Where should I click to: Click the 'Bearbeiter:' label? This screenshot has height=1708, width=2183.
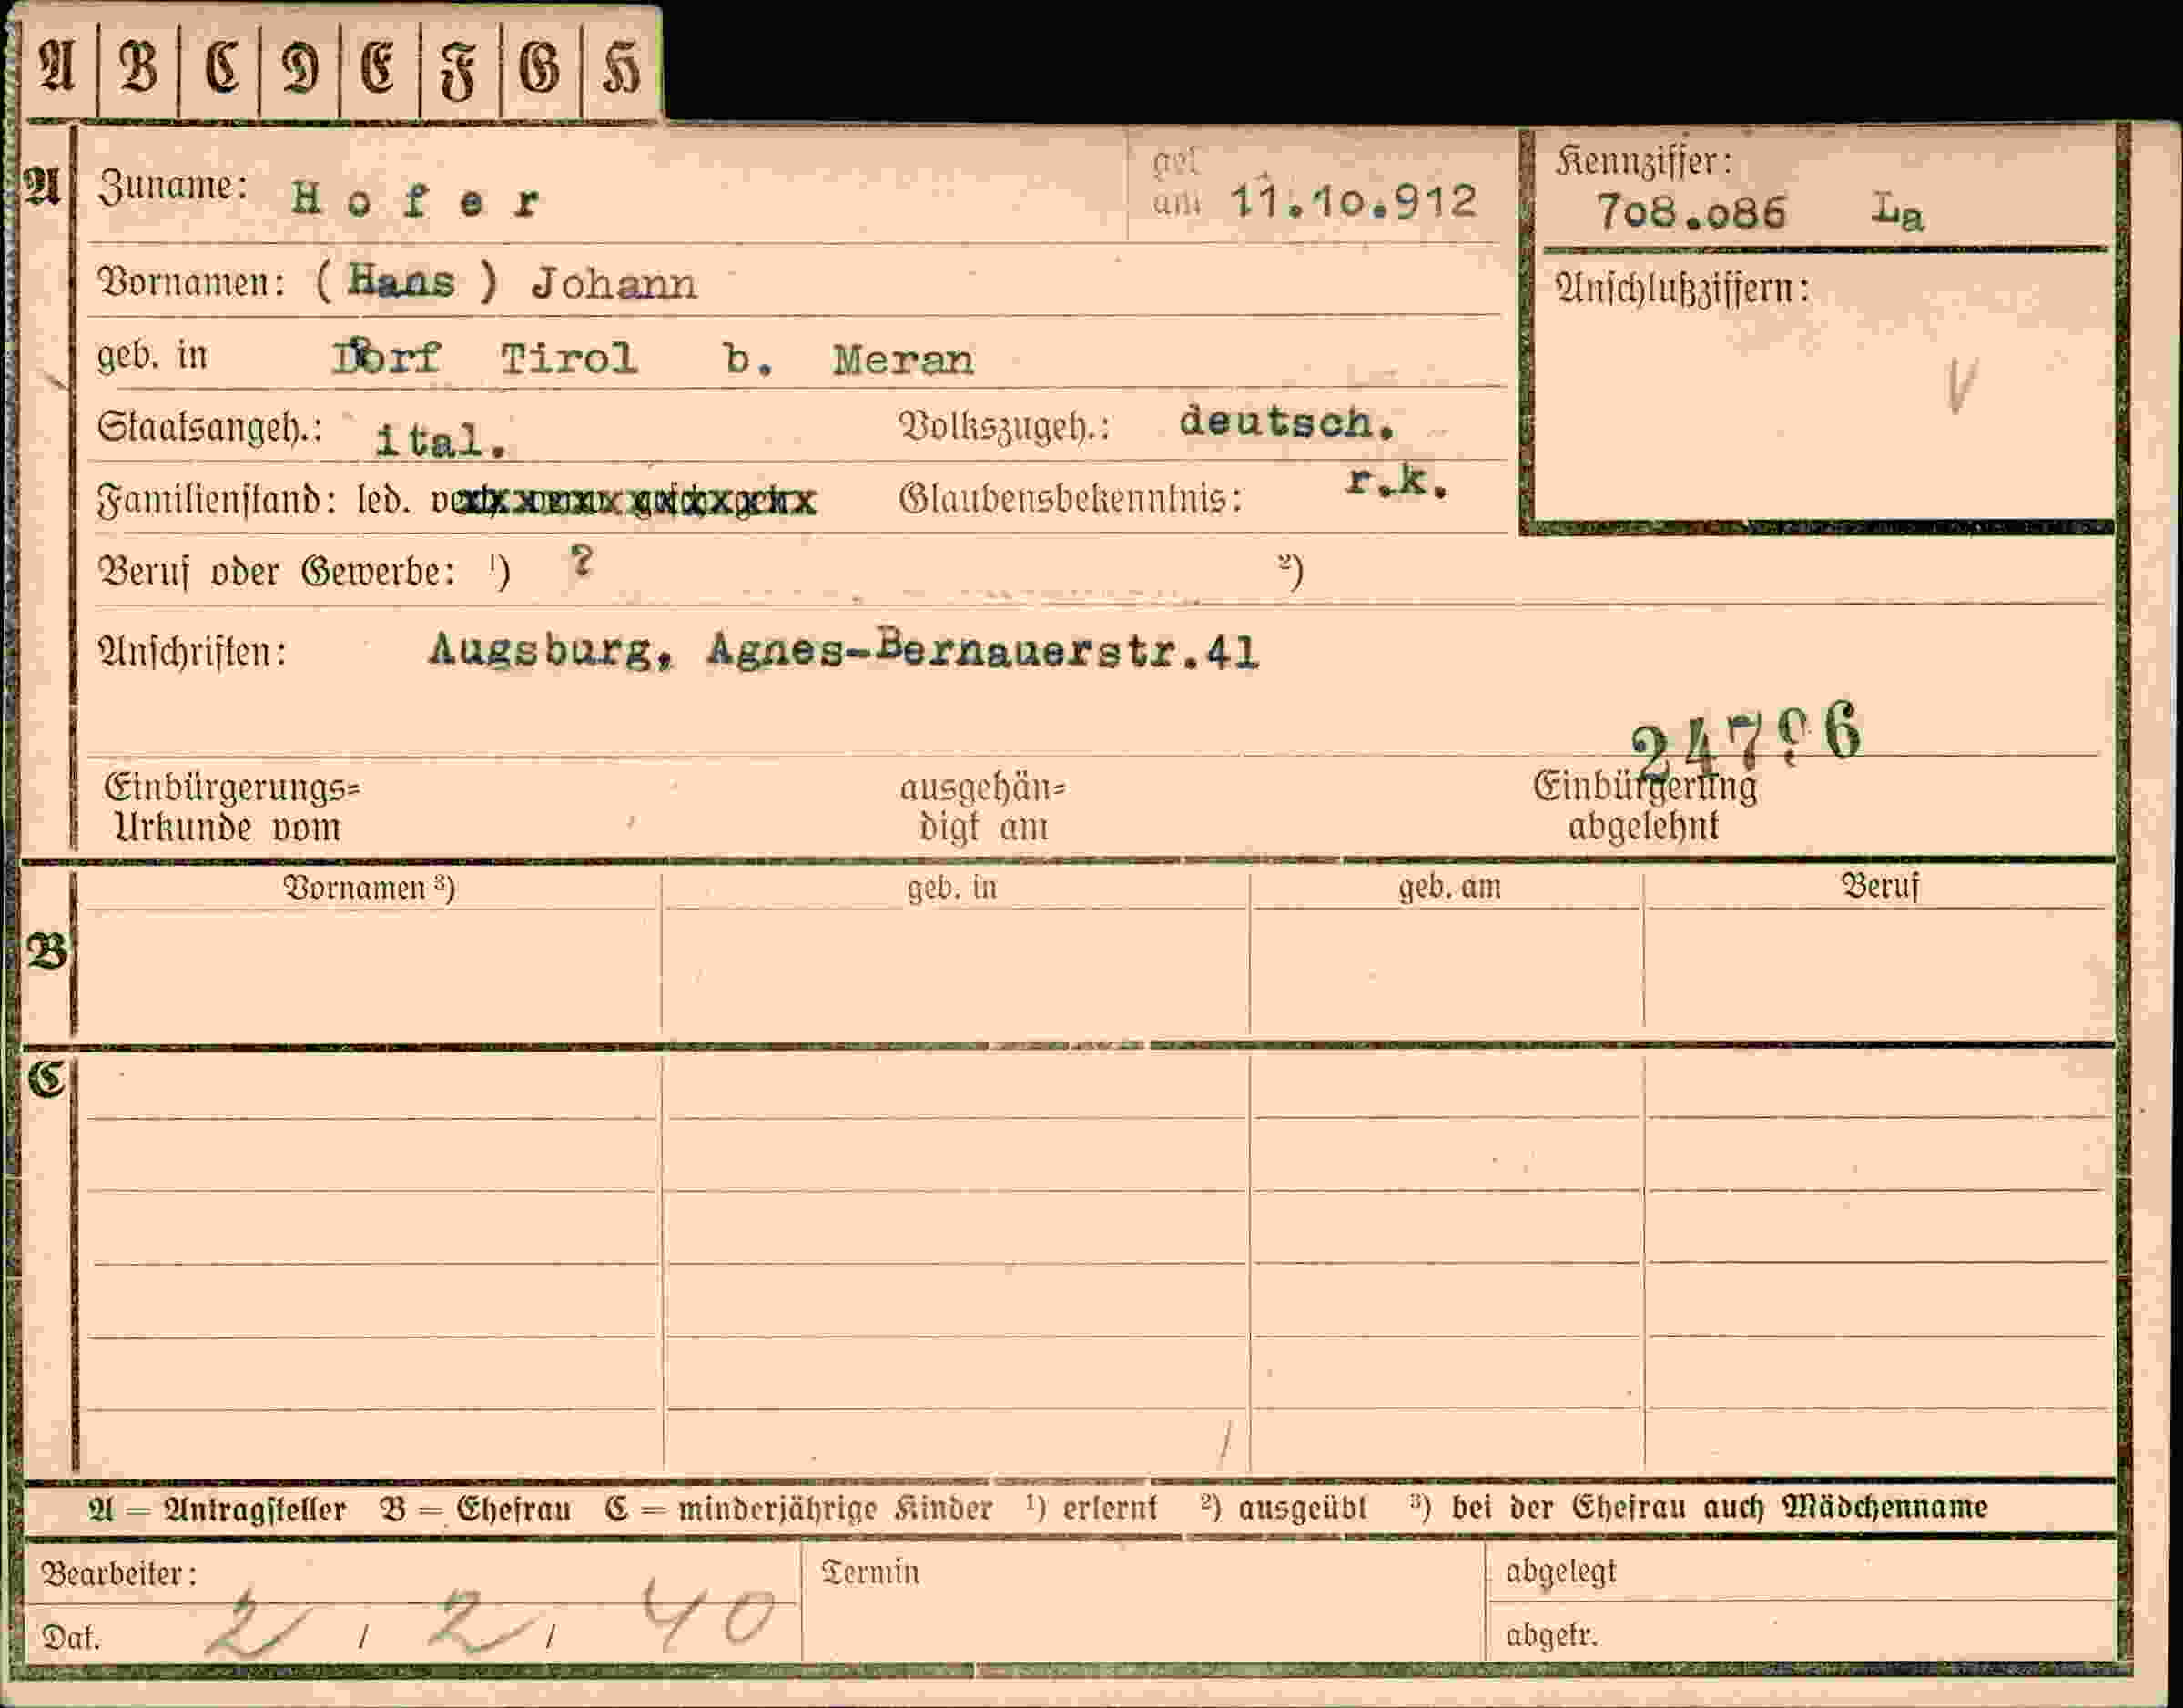click(118, 1574)
